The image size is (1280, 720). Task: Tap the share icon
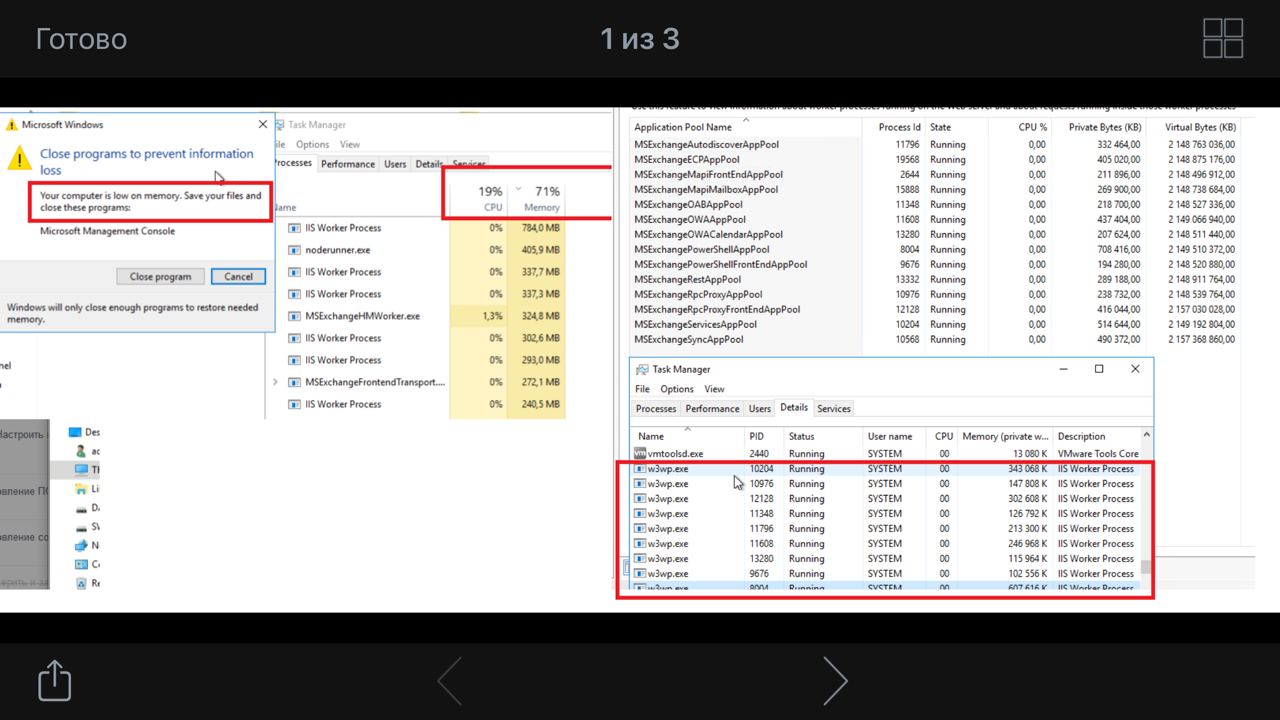55,681
